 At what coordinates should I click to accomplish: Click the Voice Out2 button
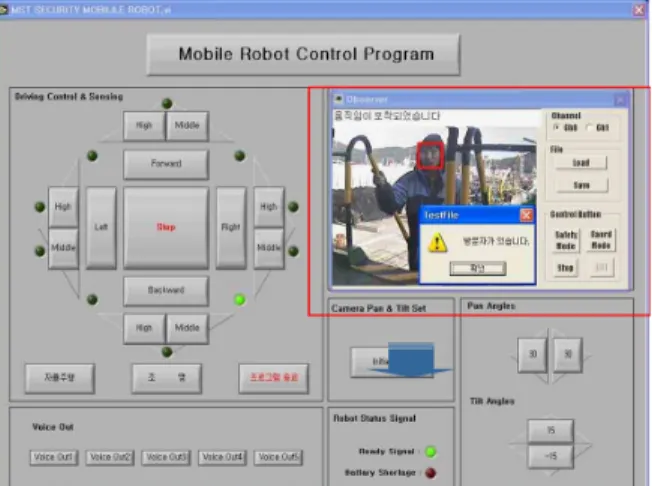(110, 457)
